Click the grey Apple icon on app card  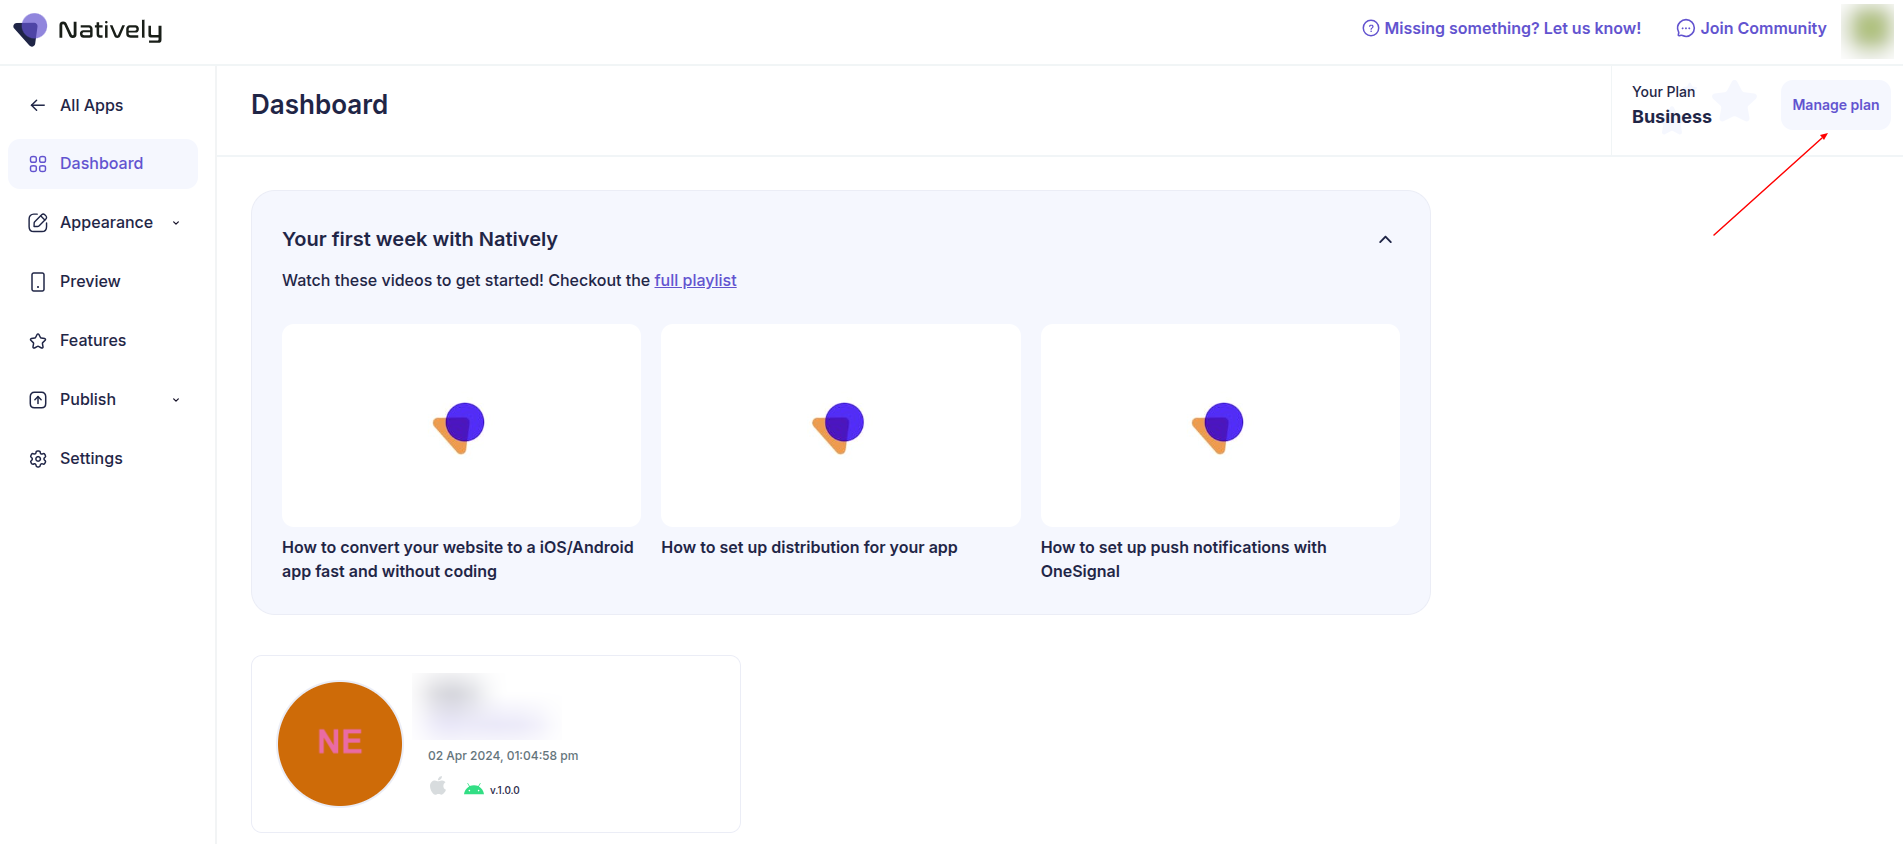click(x=438, y=787)
